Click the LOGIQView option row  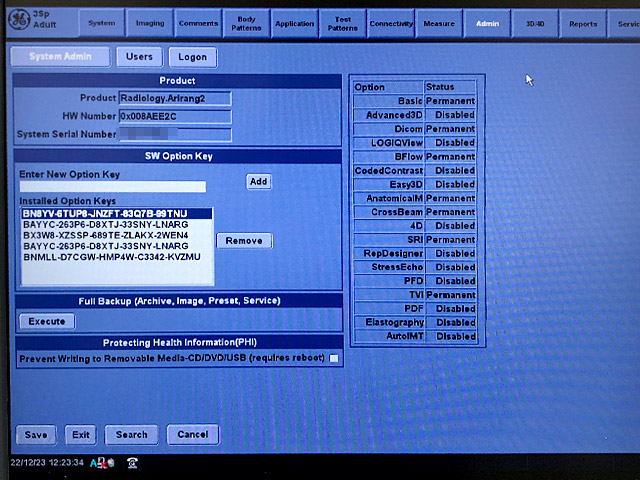tap(415, 142)
